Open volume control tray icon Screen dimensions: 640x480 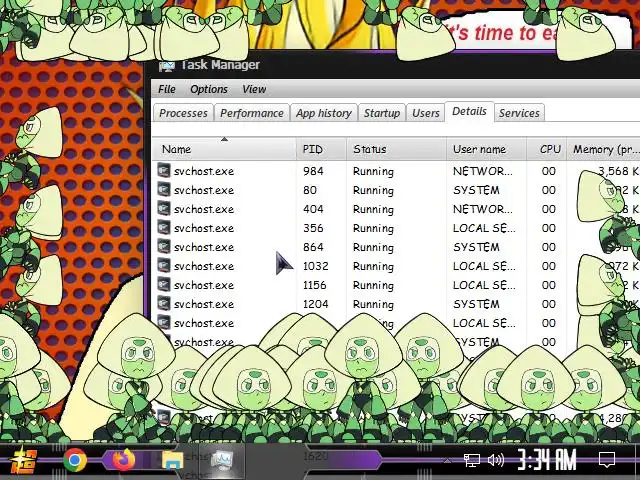tap(496, 460)
